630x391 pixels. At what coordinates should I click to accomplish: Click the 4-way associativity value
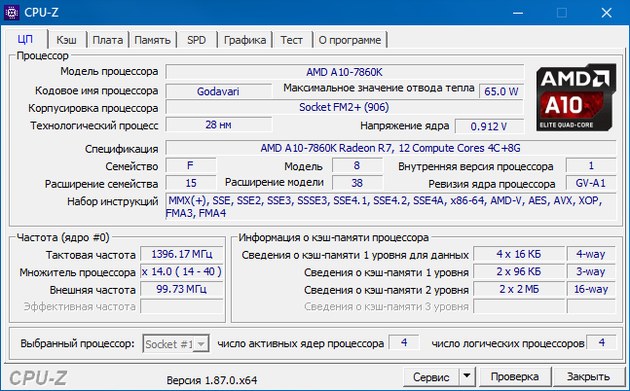591,254
